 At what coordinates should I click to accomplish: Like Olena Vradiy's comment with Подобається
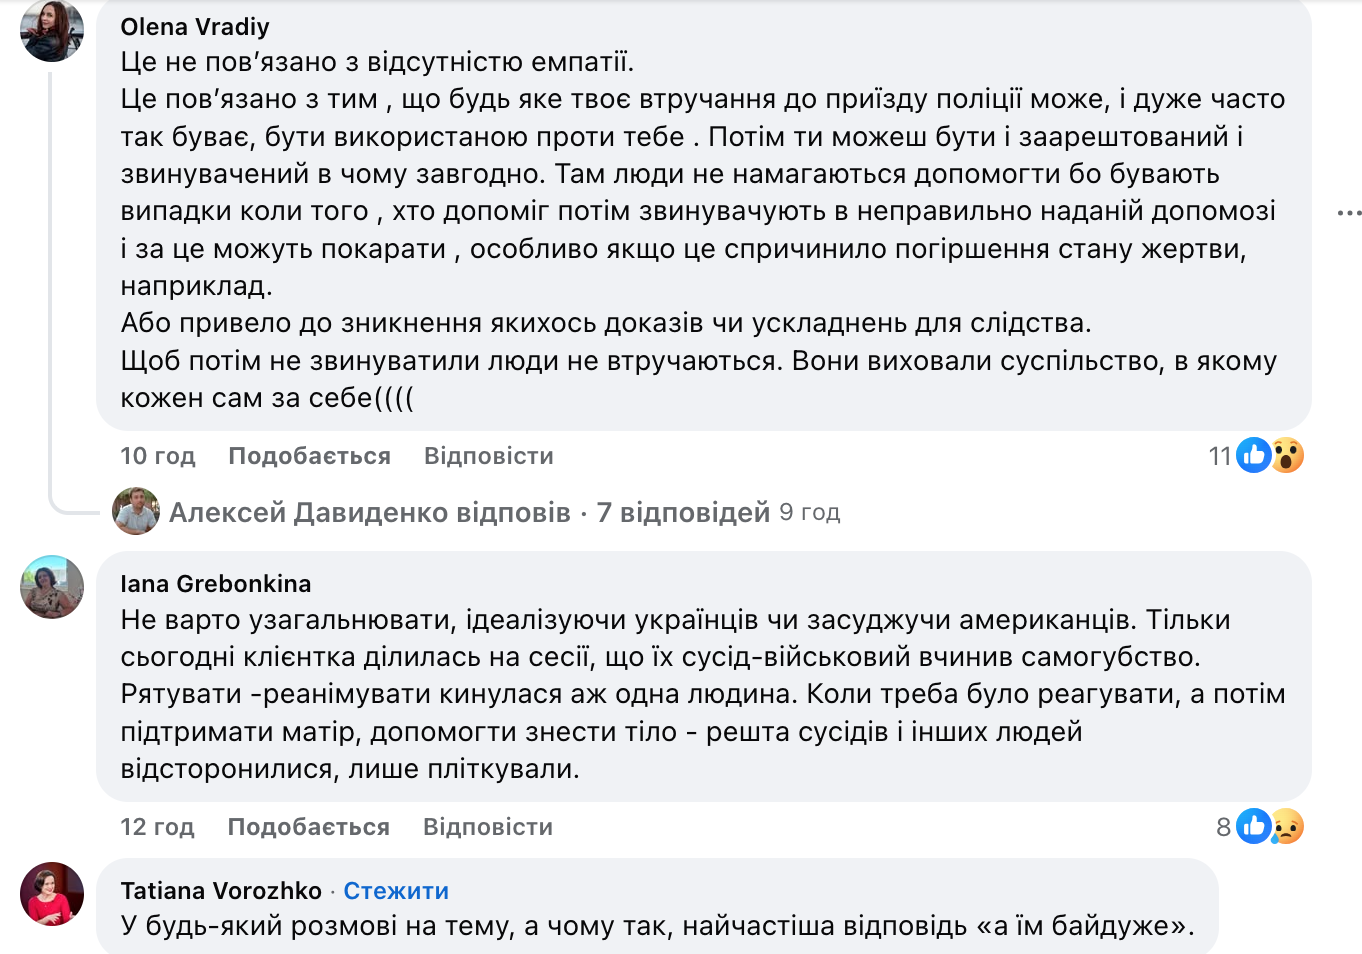309,456
